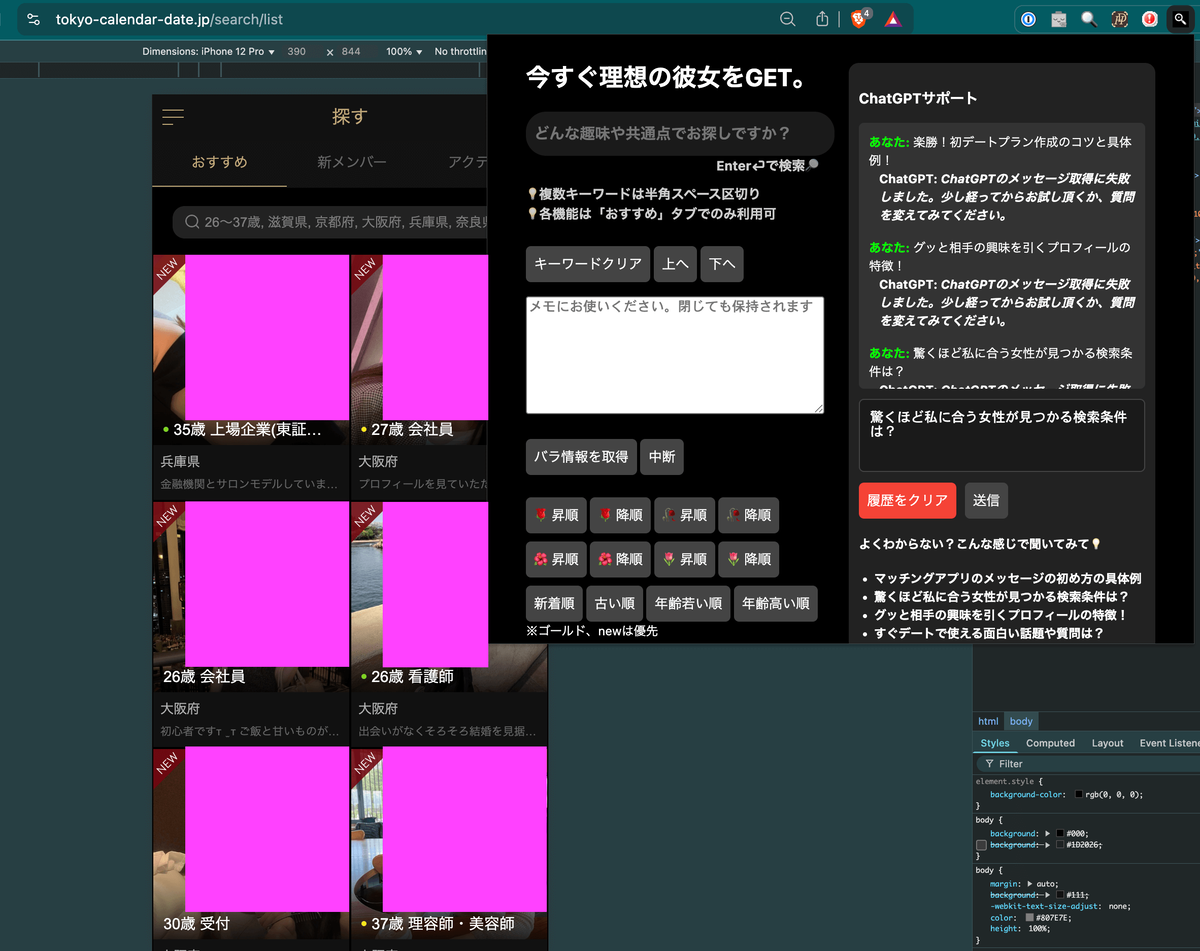This screenshot has height=951, width=1200.
Task: Click the tulip 降順 sort button
Action: coord(748,559)
